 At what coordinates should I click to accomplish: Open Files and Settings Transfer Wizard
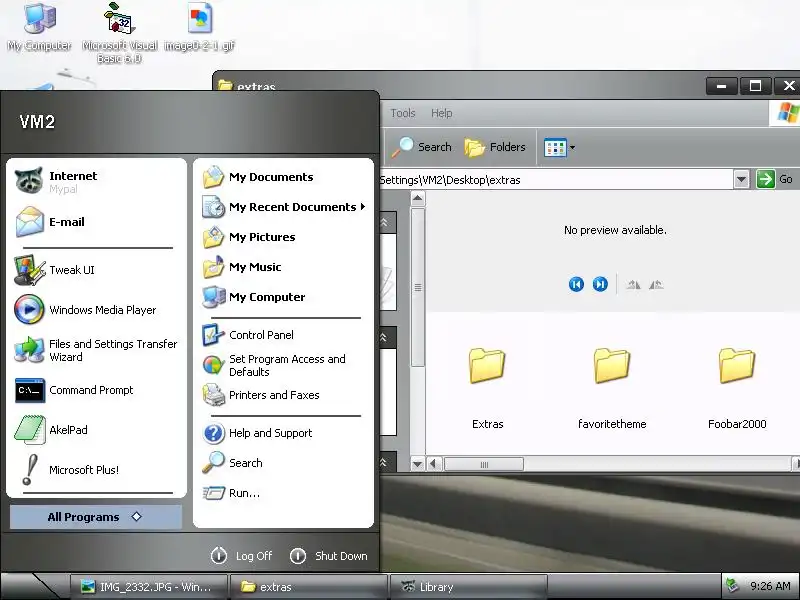click(96, 350)
